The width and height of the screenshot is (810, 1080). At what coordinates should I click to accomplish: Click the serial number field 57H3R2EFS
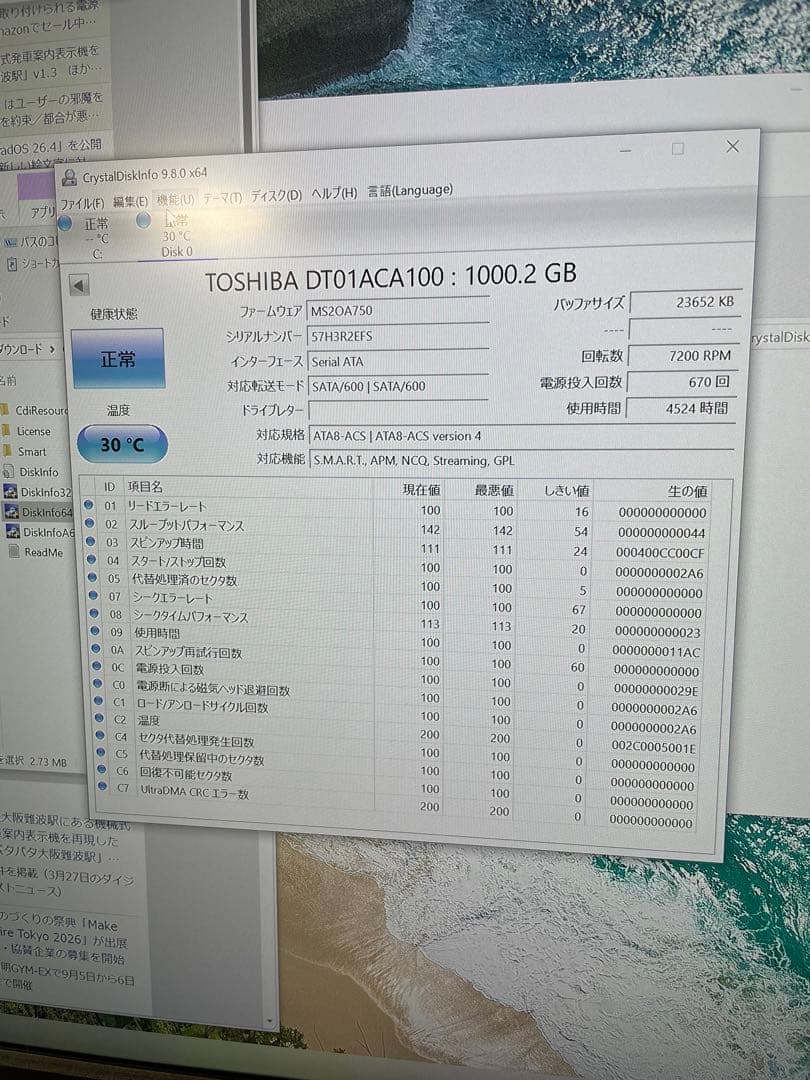coord(397,335)
